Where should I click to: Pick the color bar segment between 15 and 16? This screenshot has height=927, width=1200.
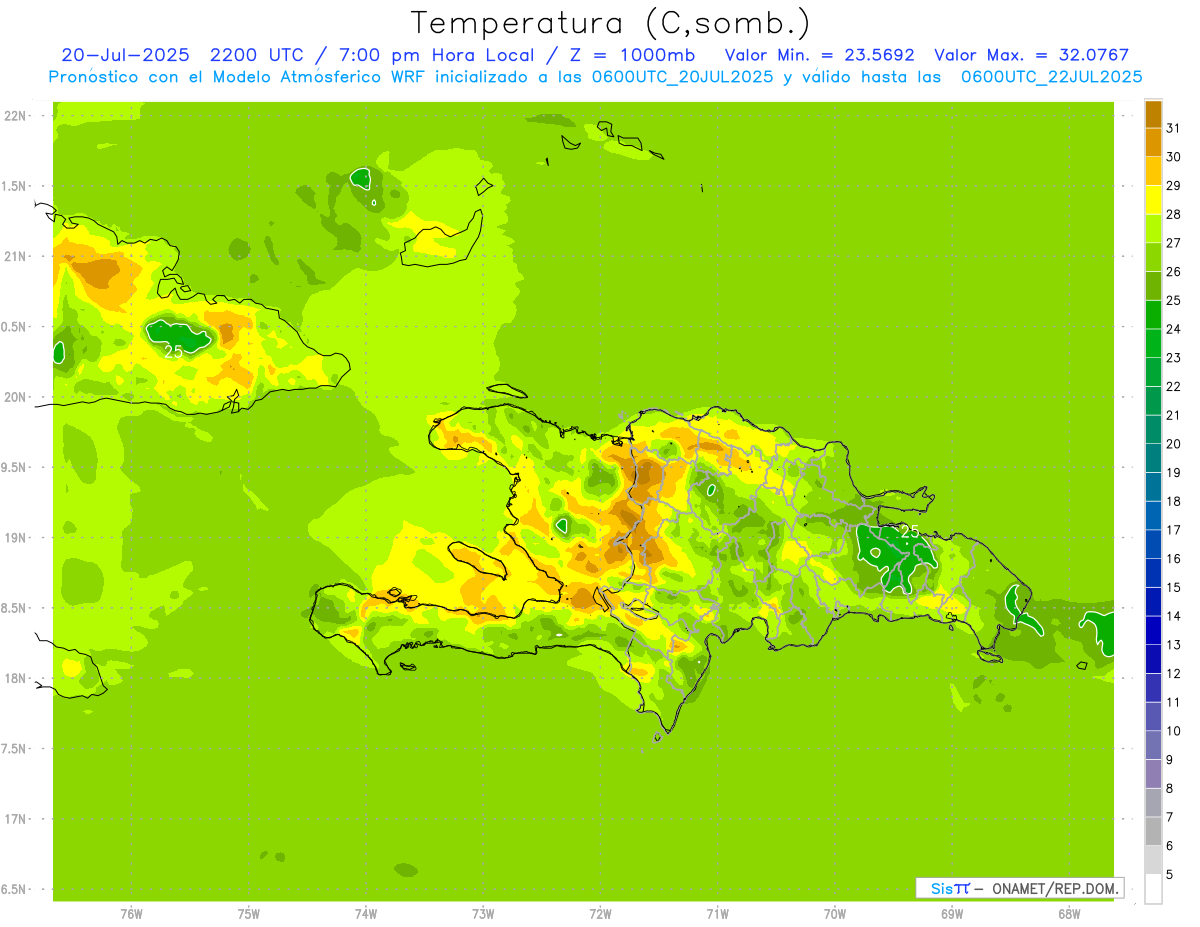[1153, 573]
